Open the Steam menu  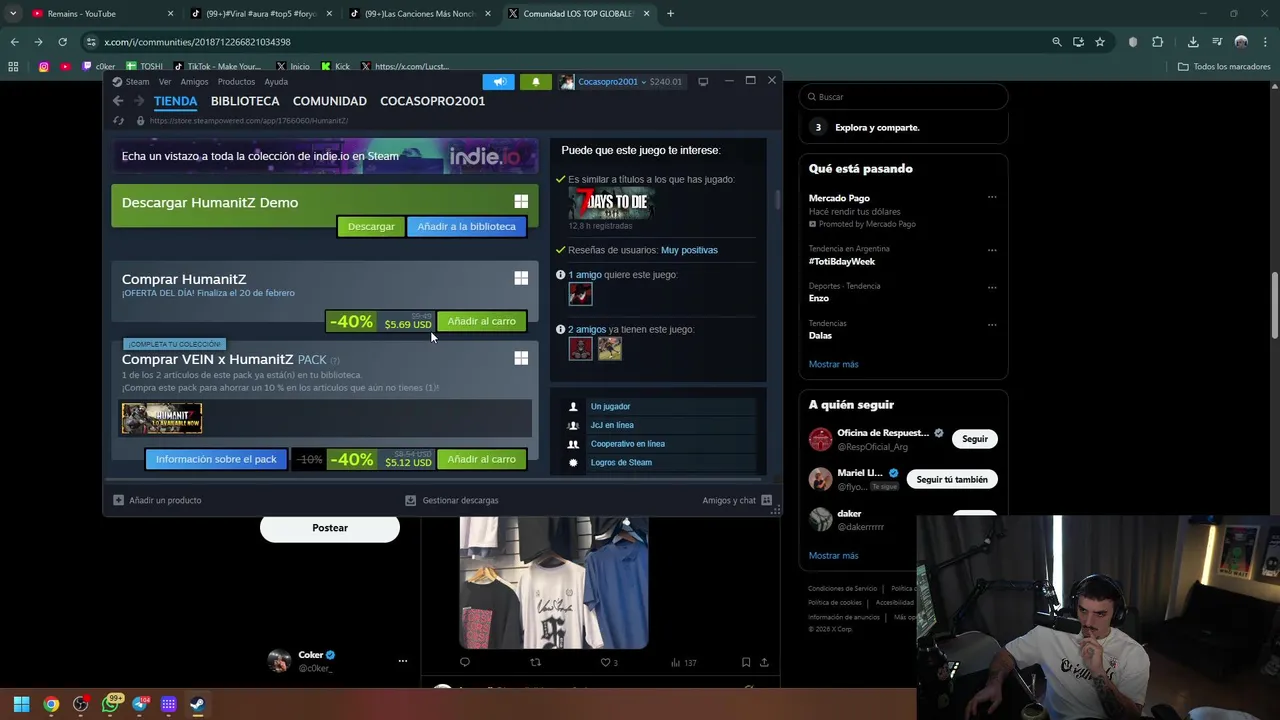[x=131, y=82]
